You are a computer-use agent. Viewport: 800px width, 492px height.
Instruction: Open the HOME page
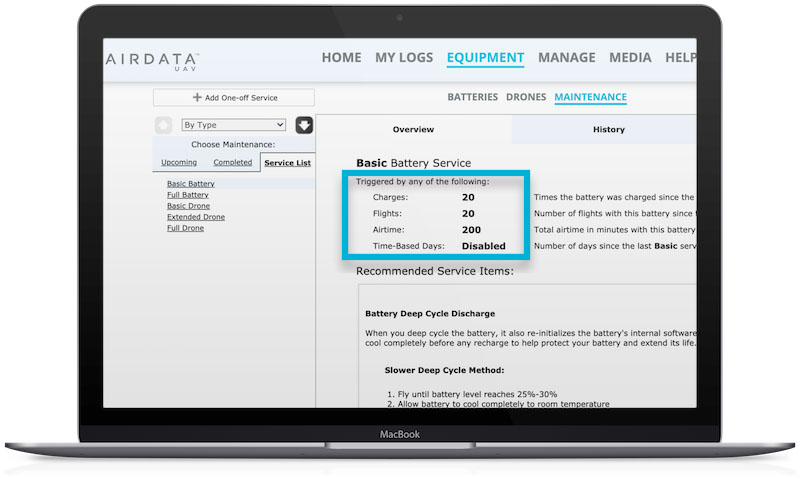tap(341, 58)
